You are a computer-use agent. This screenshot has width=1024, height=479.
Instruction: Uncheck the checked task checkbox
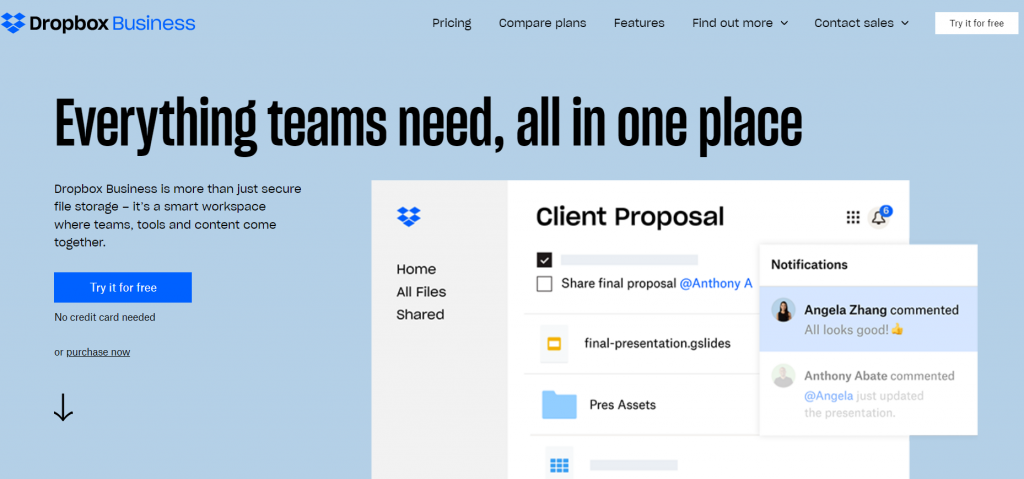544,260
